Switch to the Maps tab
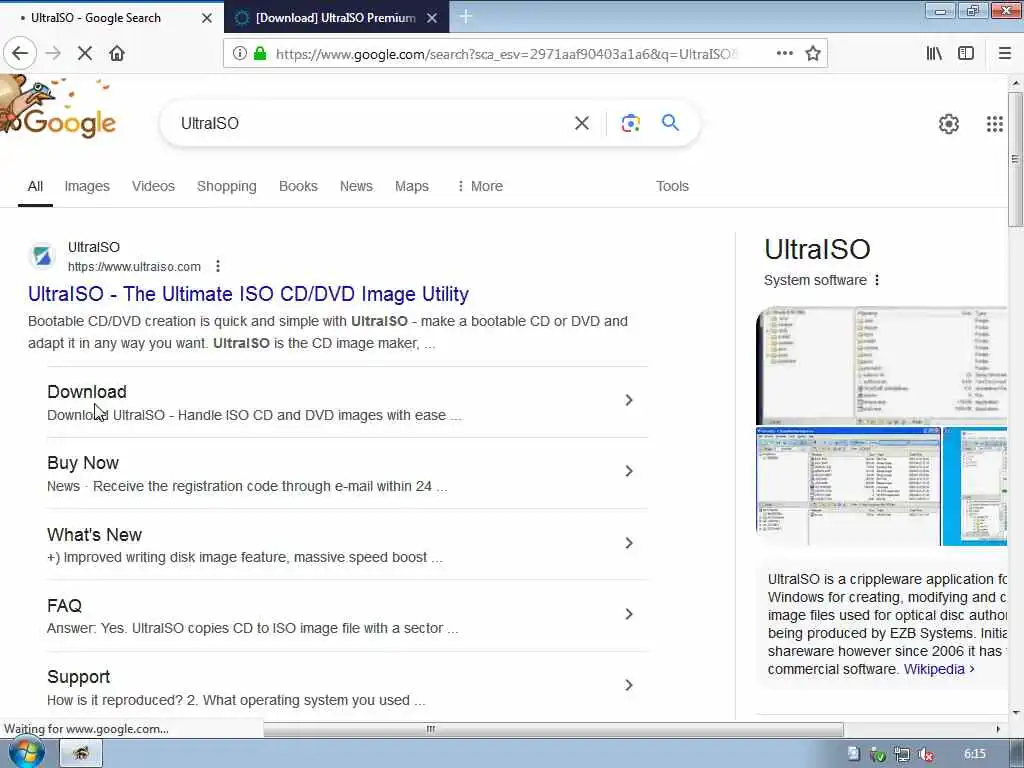The height and width of the screenshot is (768, 1024). [412, 186]
